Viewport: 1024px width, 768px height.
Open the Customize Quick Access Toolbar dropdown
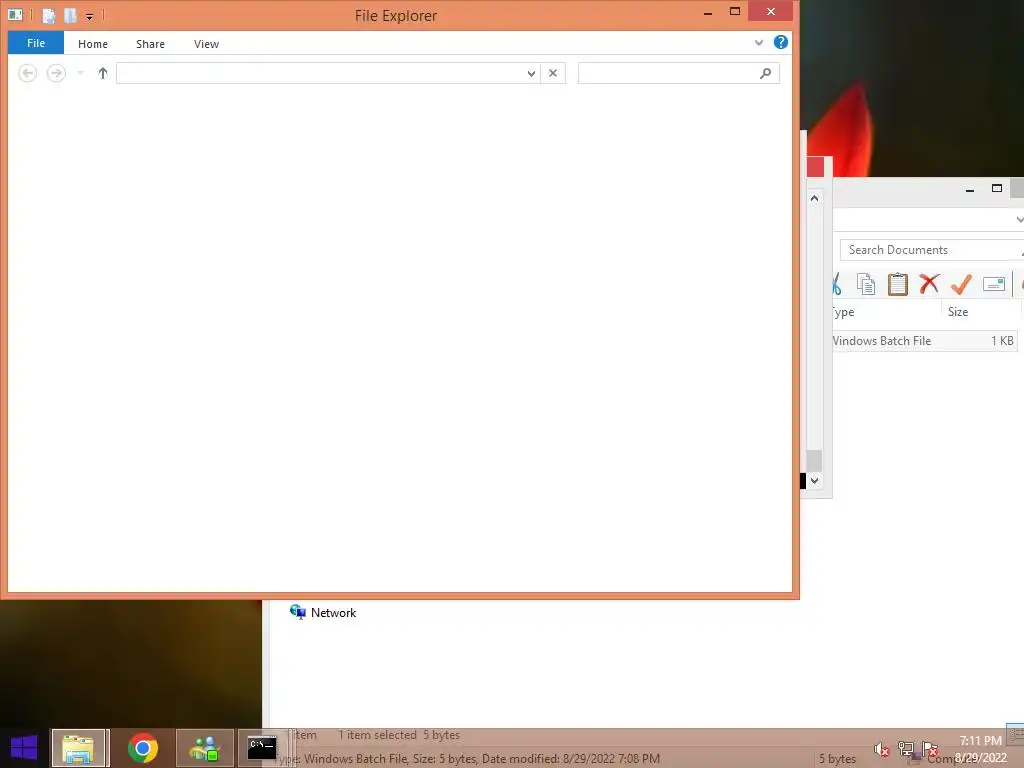89,16
